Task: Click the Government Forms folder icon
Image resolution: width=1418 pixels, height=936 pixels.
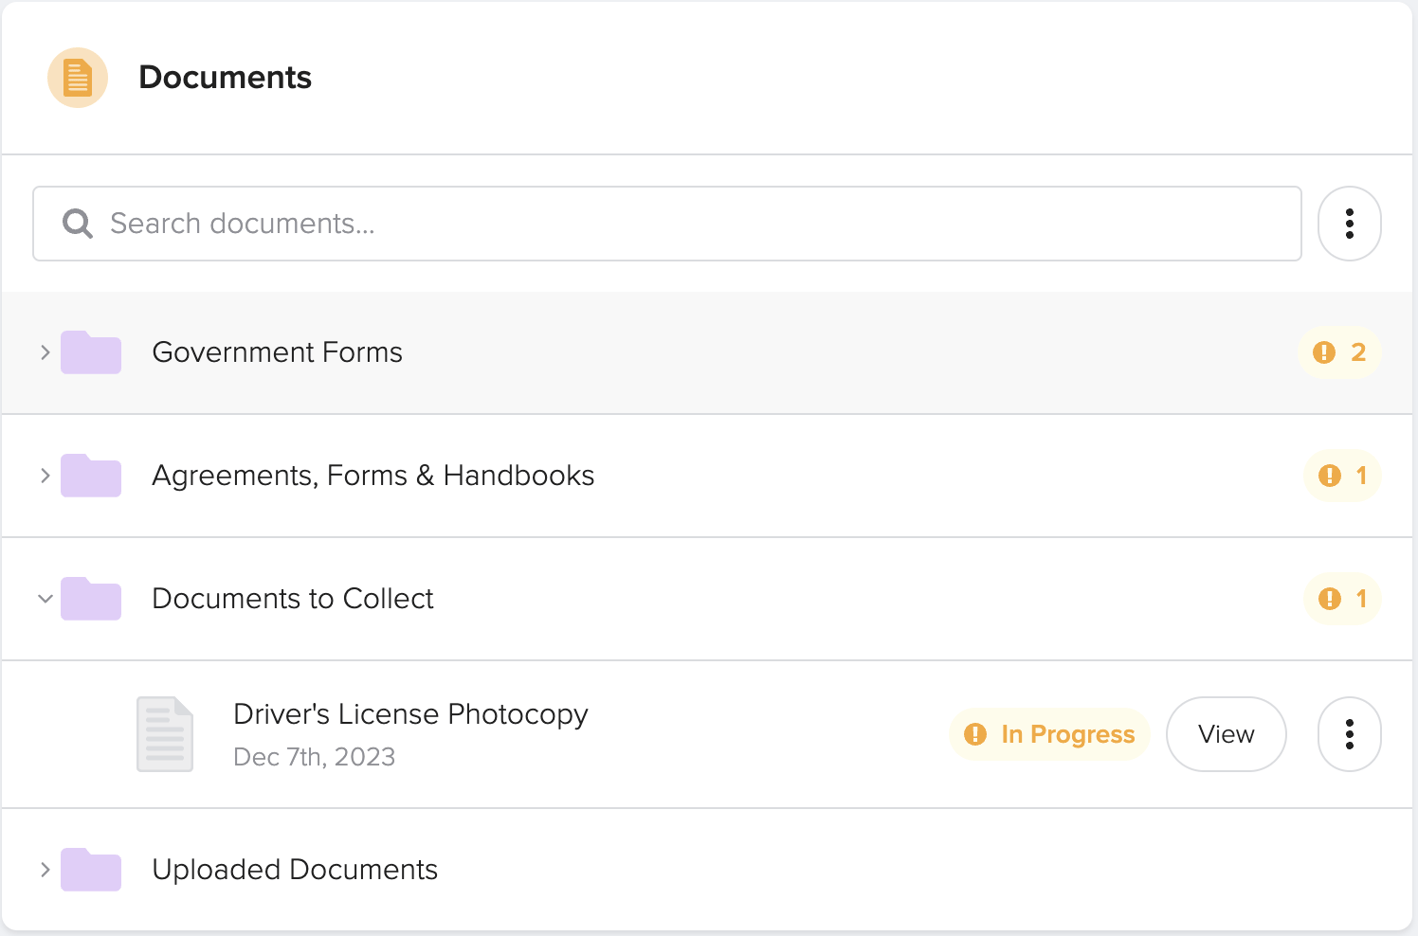Action: point(90,352)
